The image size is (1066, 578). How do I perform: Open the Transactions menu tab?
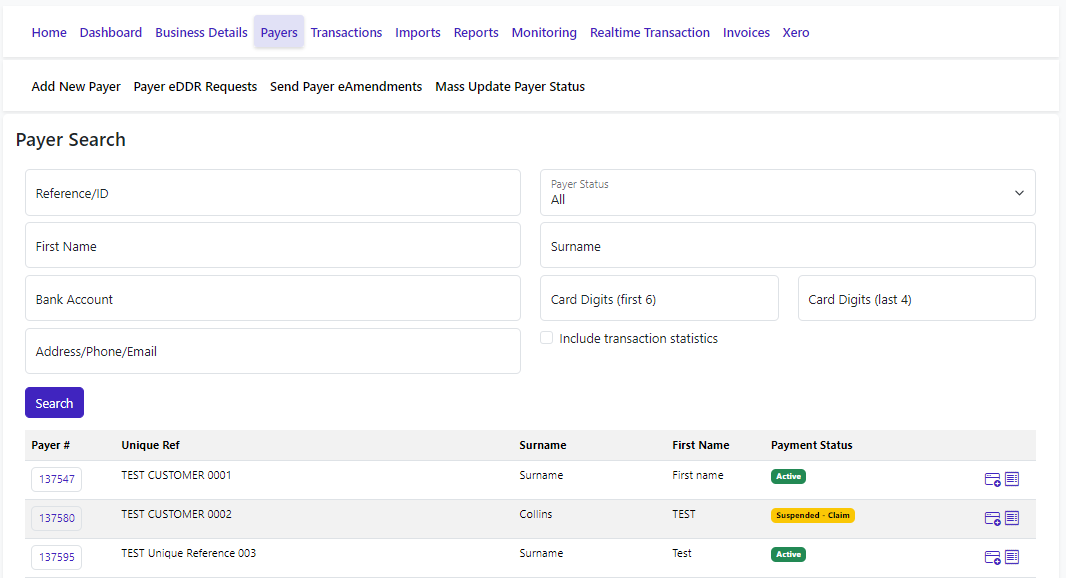346,32
